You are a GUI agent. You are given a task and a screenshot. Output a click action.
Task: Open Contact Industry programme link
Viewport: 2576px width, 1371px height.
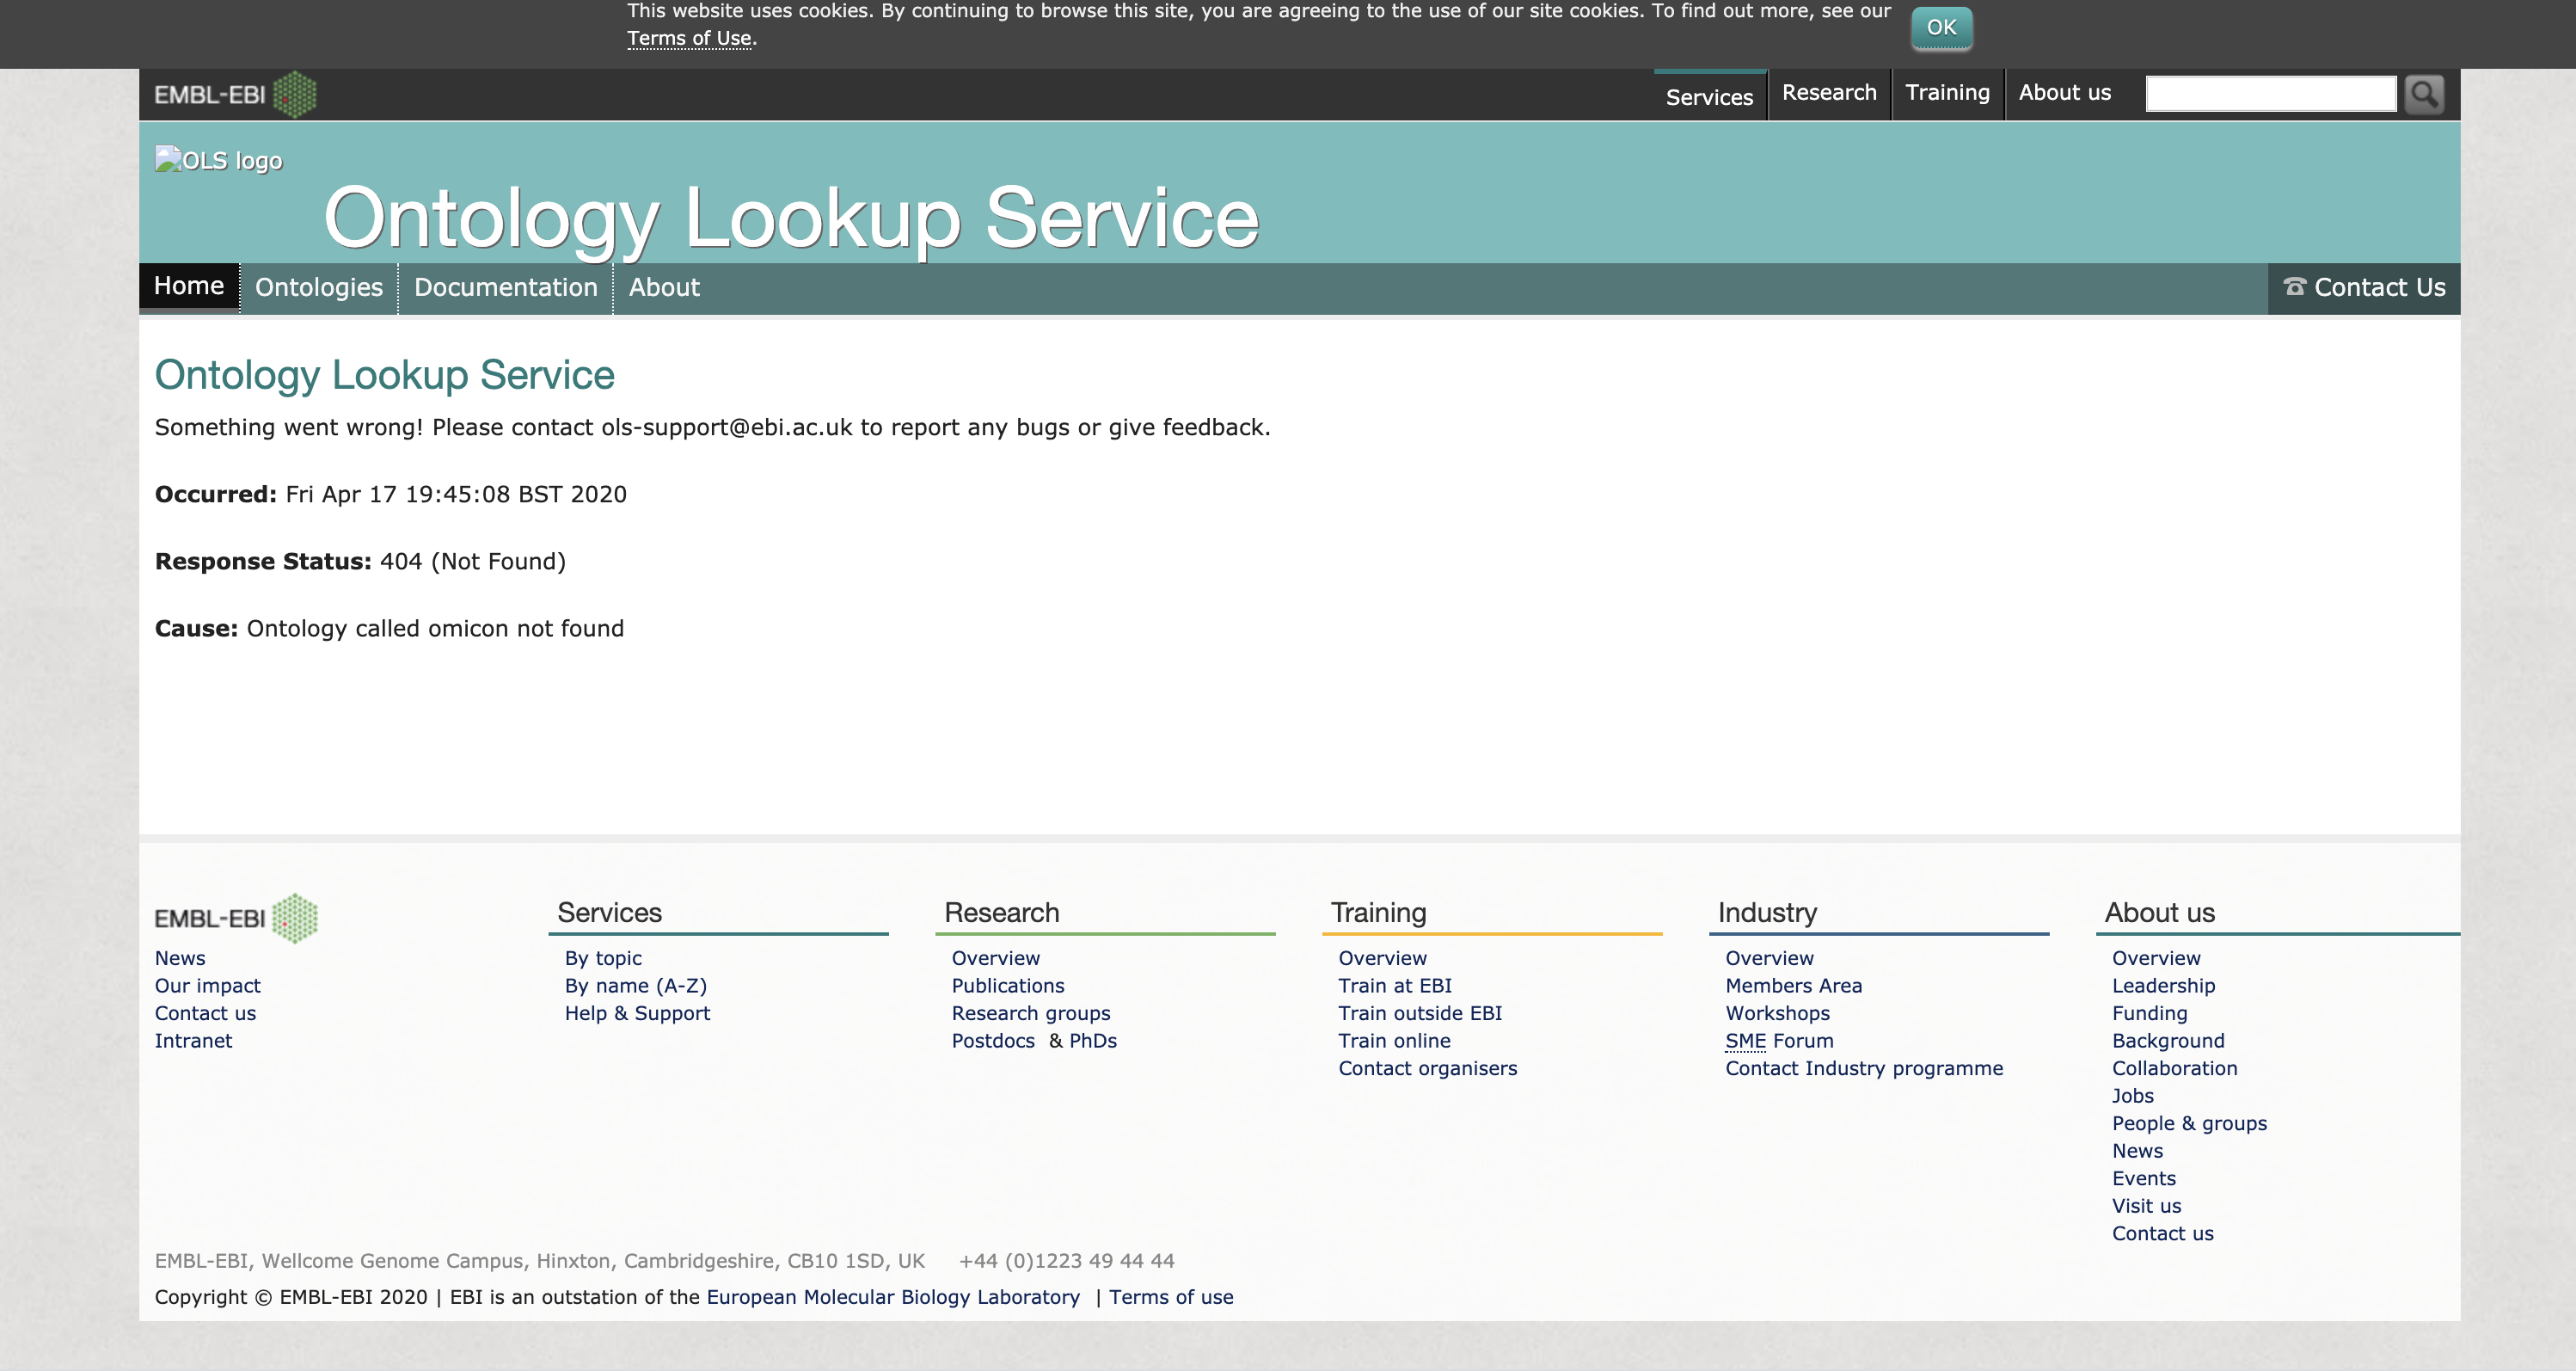pyautogui.click(x=1864, y=1068)
